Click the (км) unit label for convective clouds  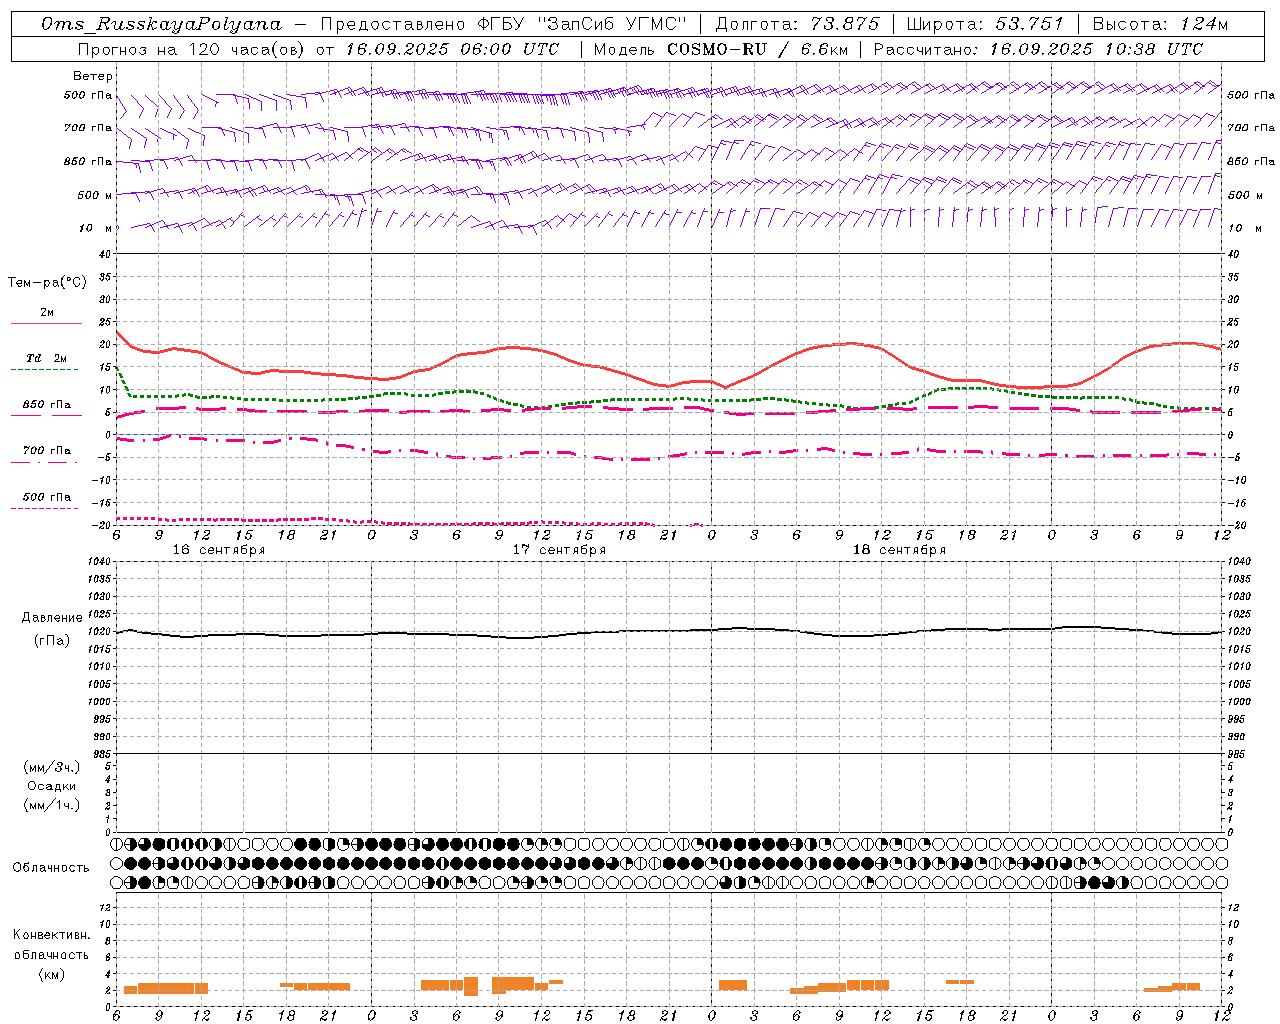coord(51,974)
